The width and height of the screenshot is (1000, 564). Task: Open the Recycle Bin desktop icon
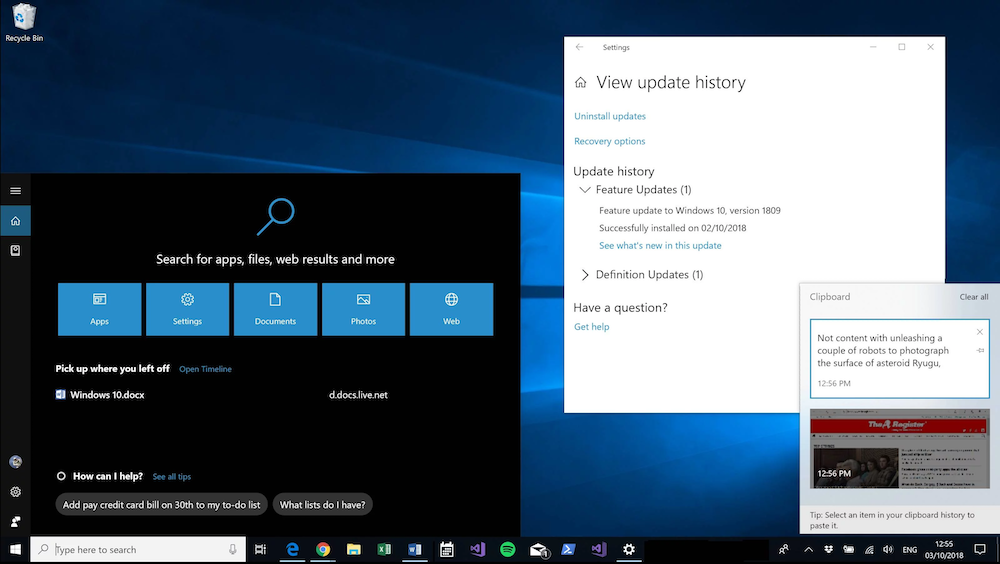coord(24,23)
